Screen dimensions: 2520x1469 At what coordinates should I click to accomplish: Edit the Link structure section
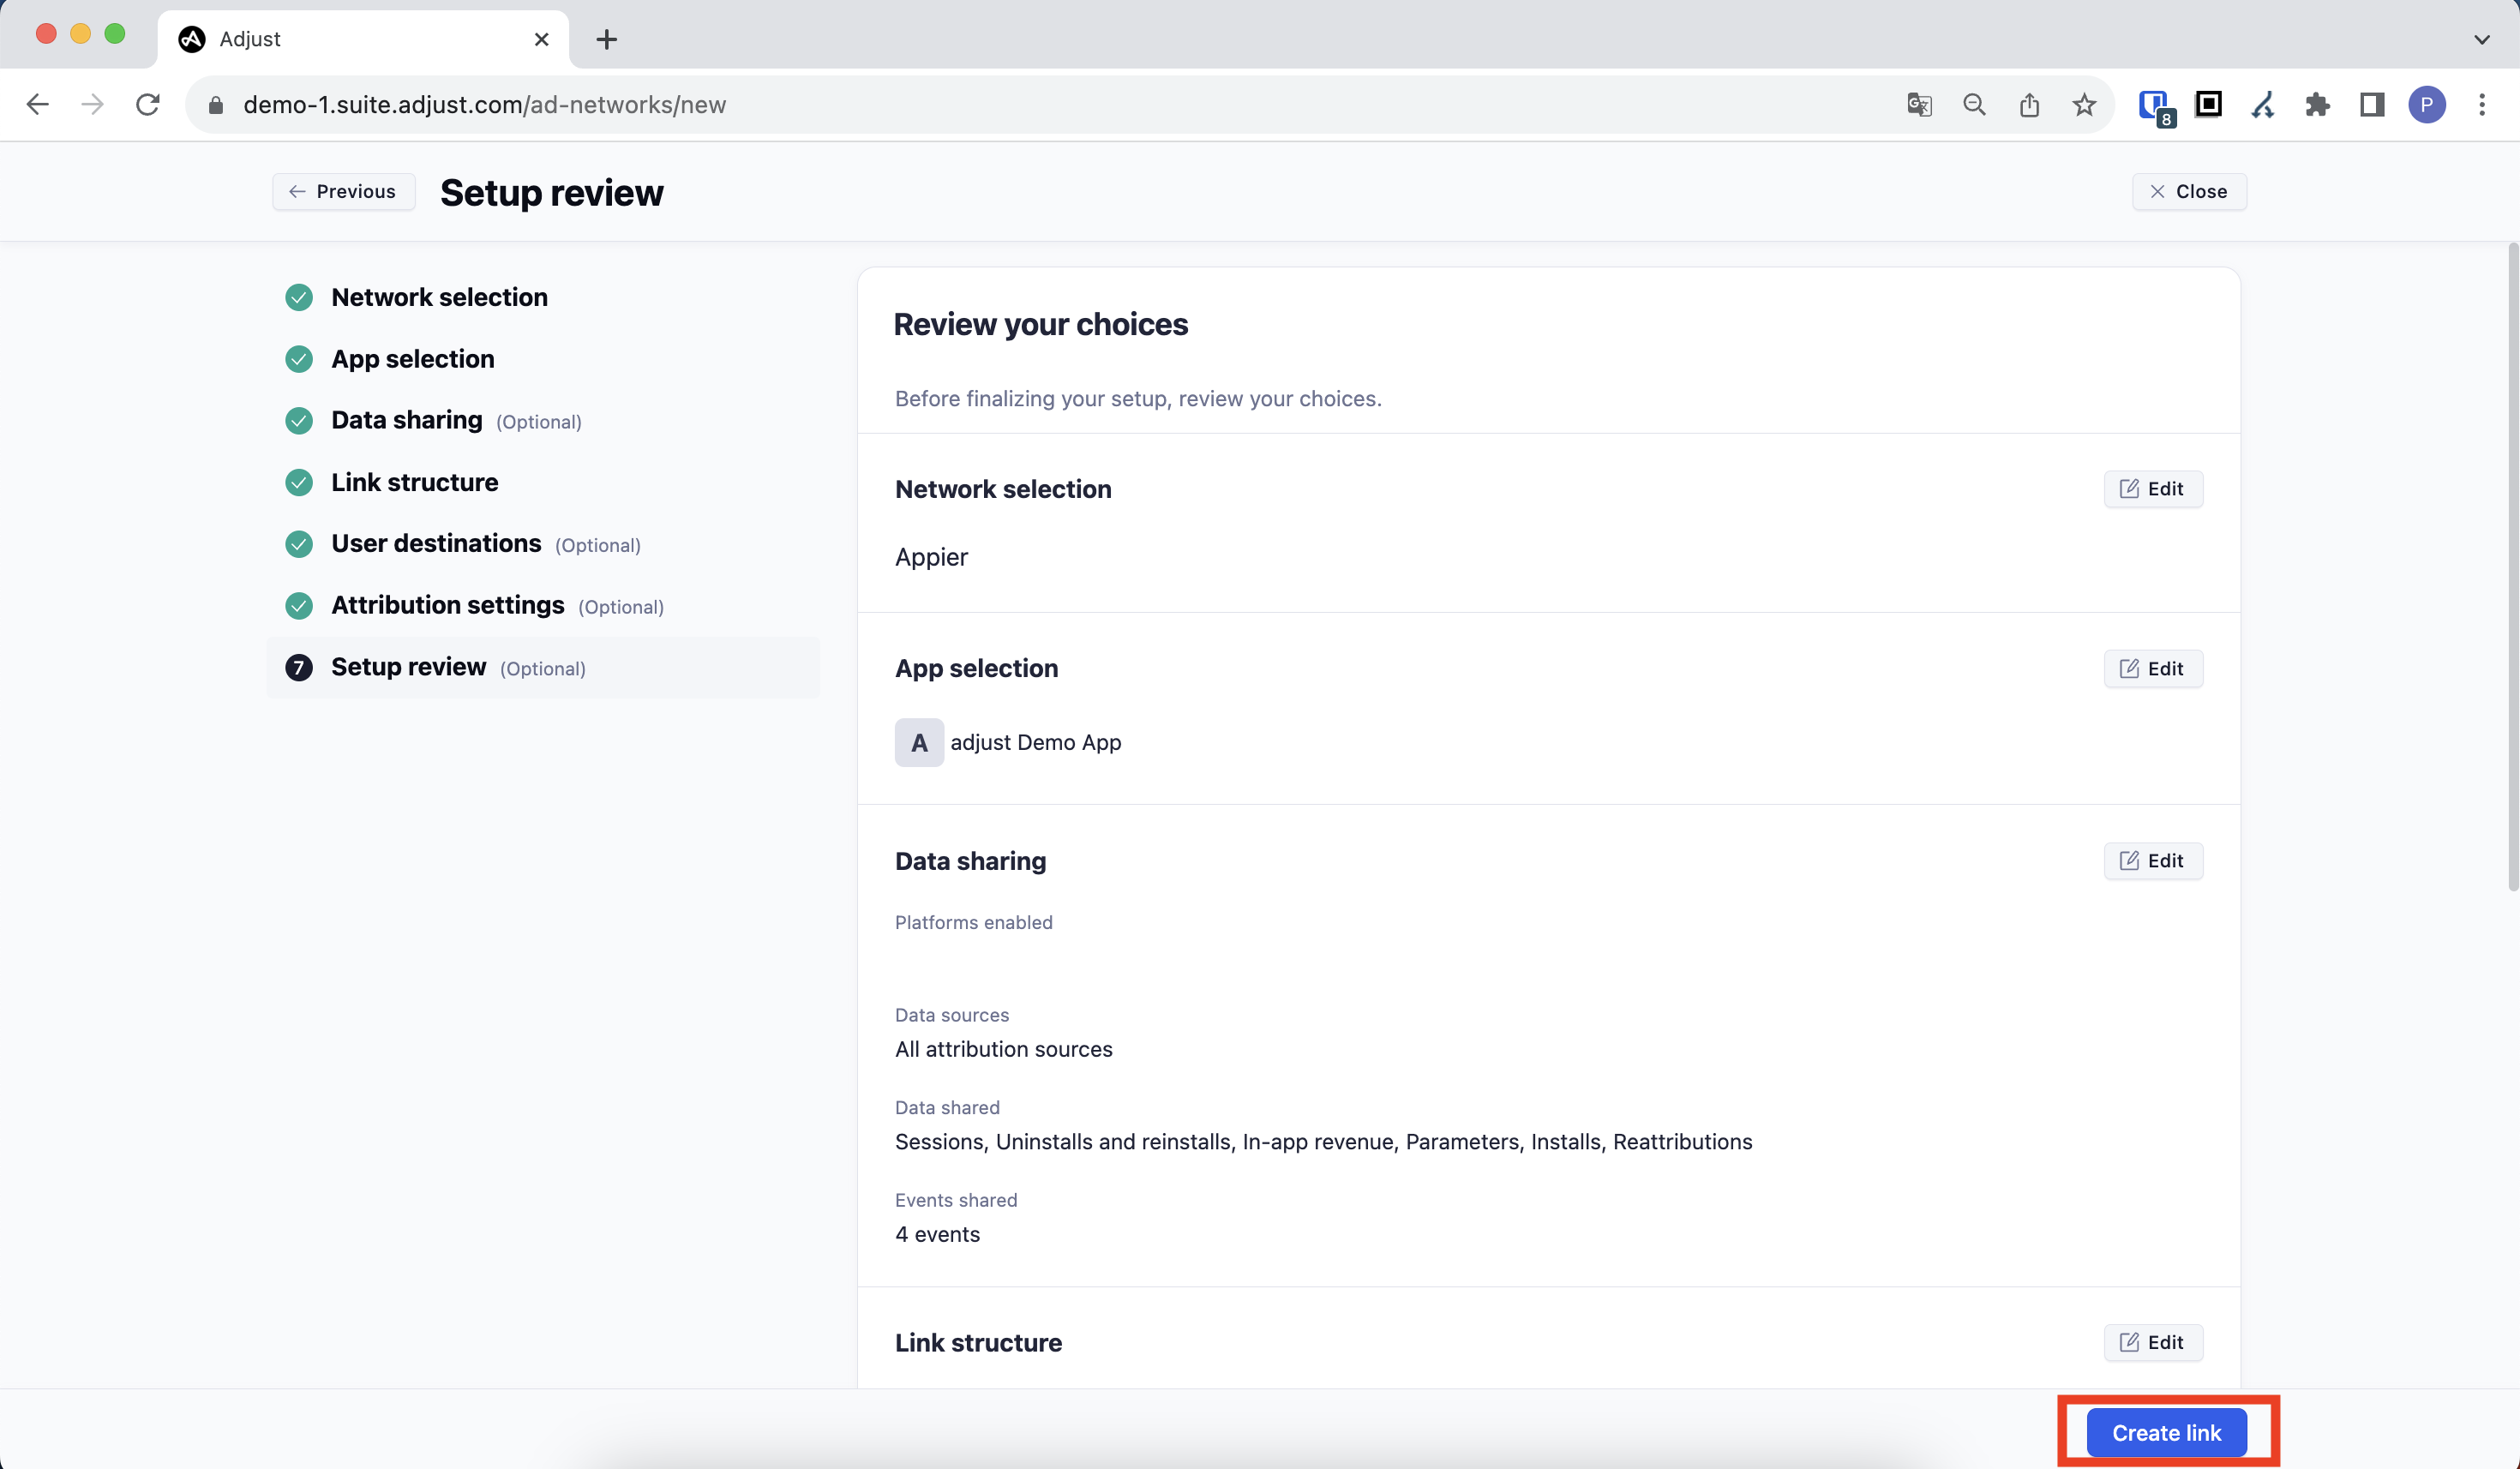2152,1342
